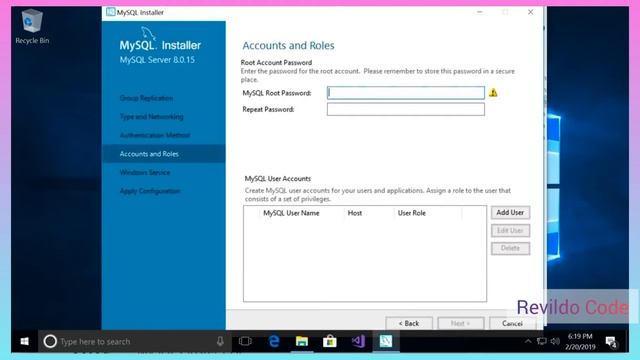
Task: Click the password warning triangle icon
Action: pos(493,93)
